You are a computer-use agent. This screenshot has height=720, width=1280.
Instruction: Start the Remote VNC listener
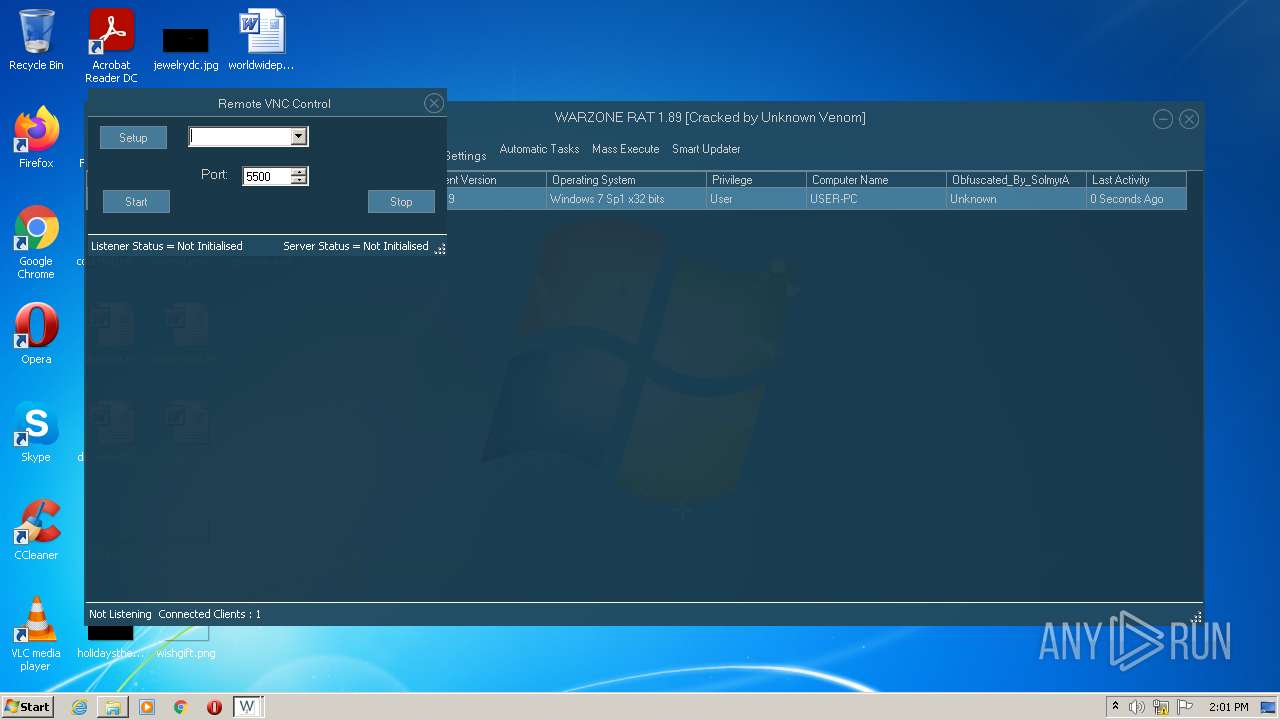coord(136,202)
